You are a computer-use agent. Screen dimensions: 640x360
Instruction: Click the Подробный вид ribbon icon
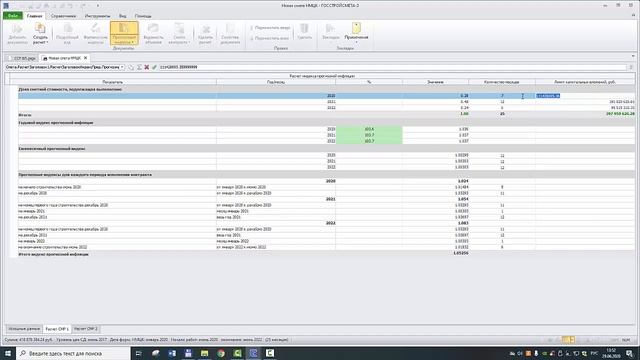[67, 33]
